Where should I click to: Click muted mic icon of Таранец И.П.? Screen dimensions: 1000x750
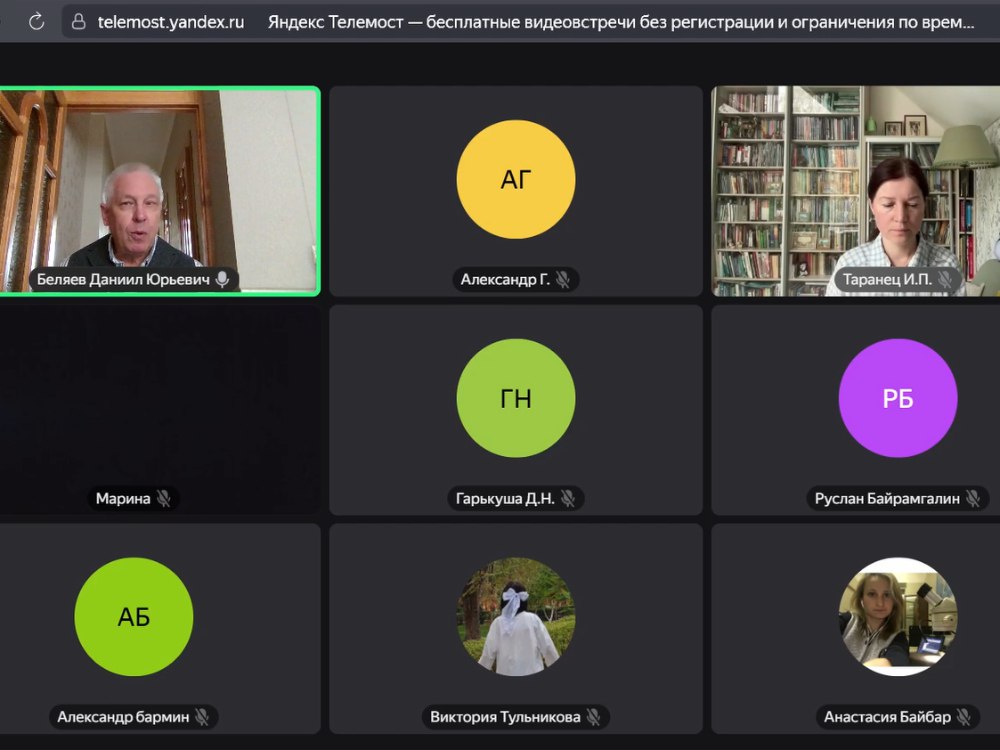(x=945, y=280)
